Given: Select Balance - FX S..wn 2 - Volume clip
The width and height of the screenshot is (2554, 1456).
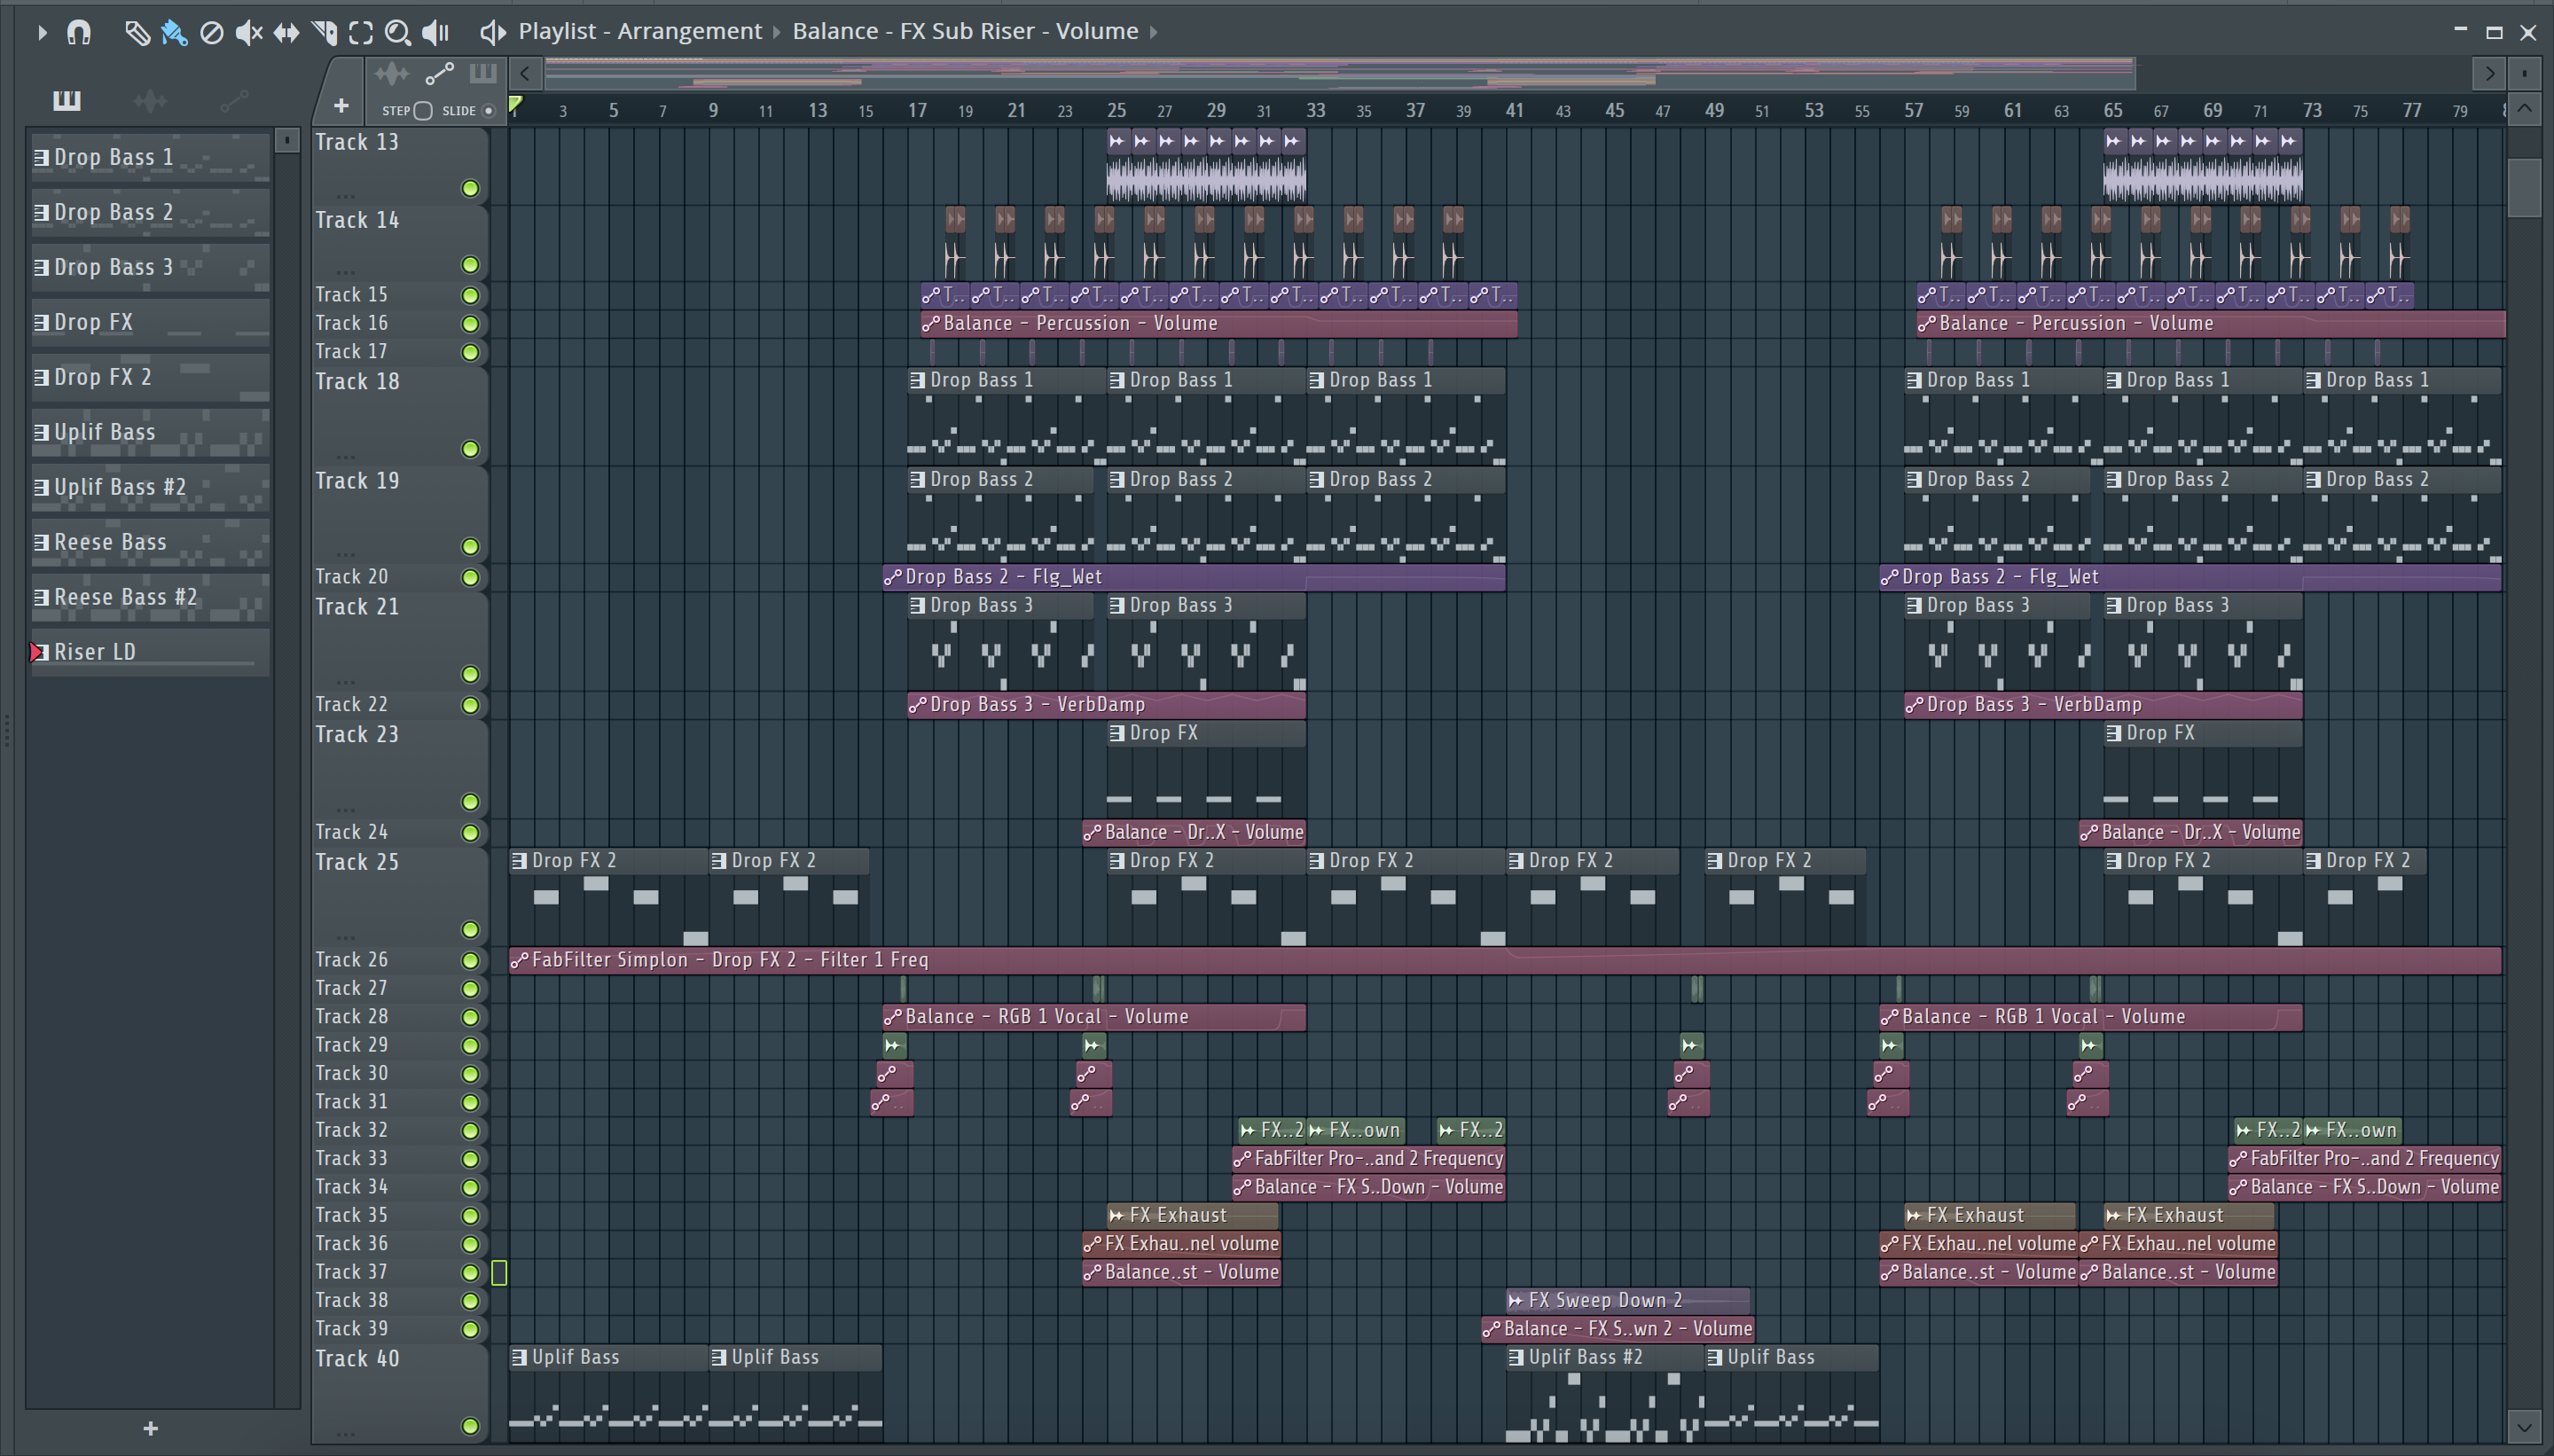Looking at the screenshot, I should coord(1618,1330).
